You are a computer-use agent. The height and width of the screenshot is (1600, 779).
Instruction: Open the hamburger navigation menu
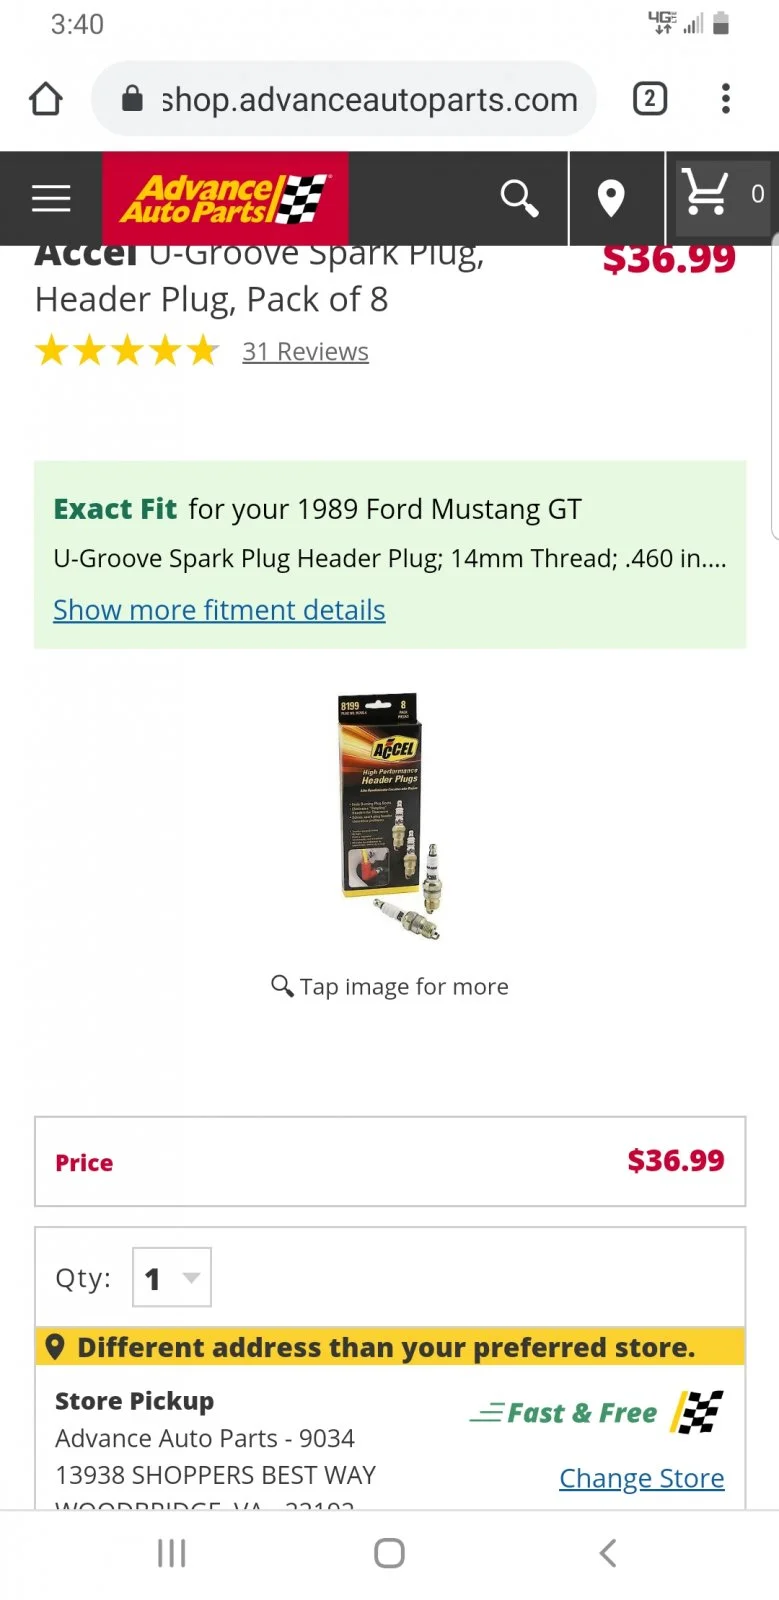point(51,198)
